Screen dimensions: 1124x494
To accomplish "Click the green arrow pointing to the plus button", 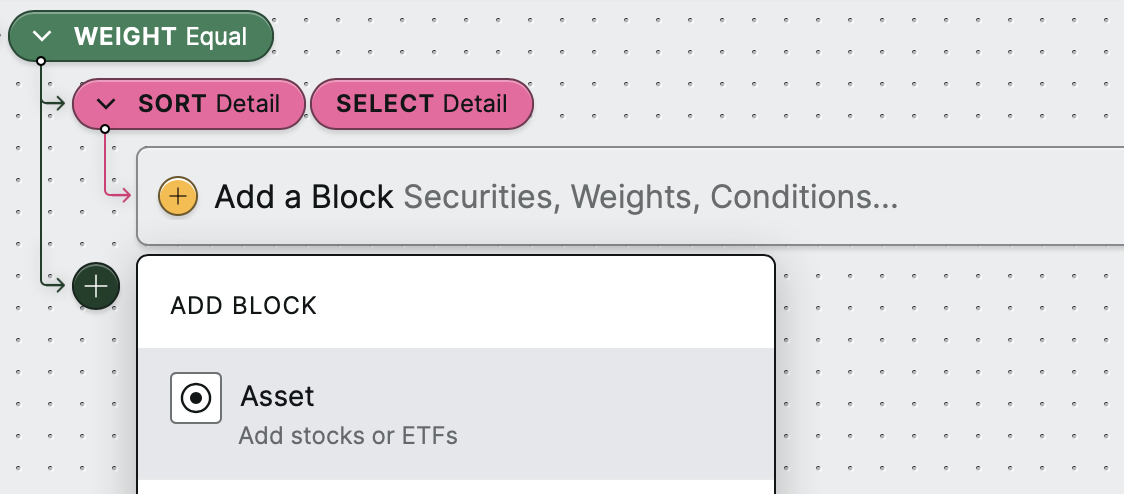I will [x=54, y=286].
